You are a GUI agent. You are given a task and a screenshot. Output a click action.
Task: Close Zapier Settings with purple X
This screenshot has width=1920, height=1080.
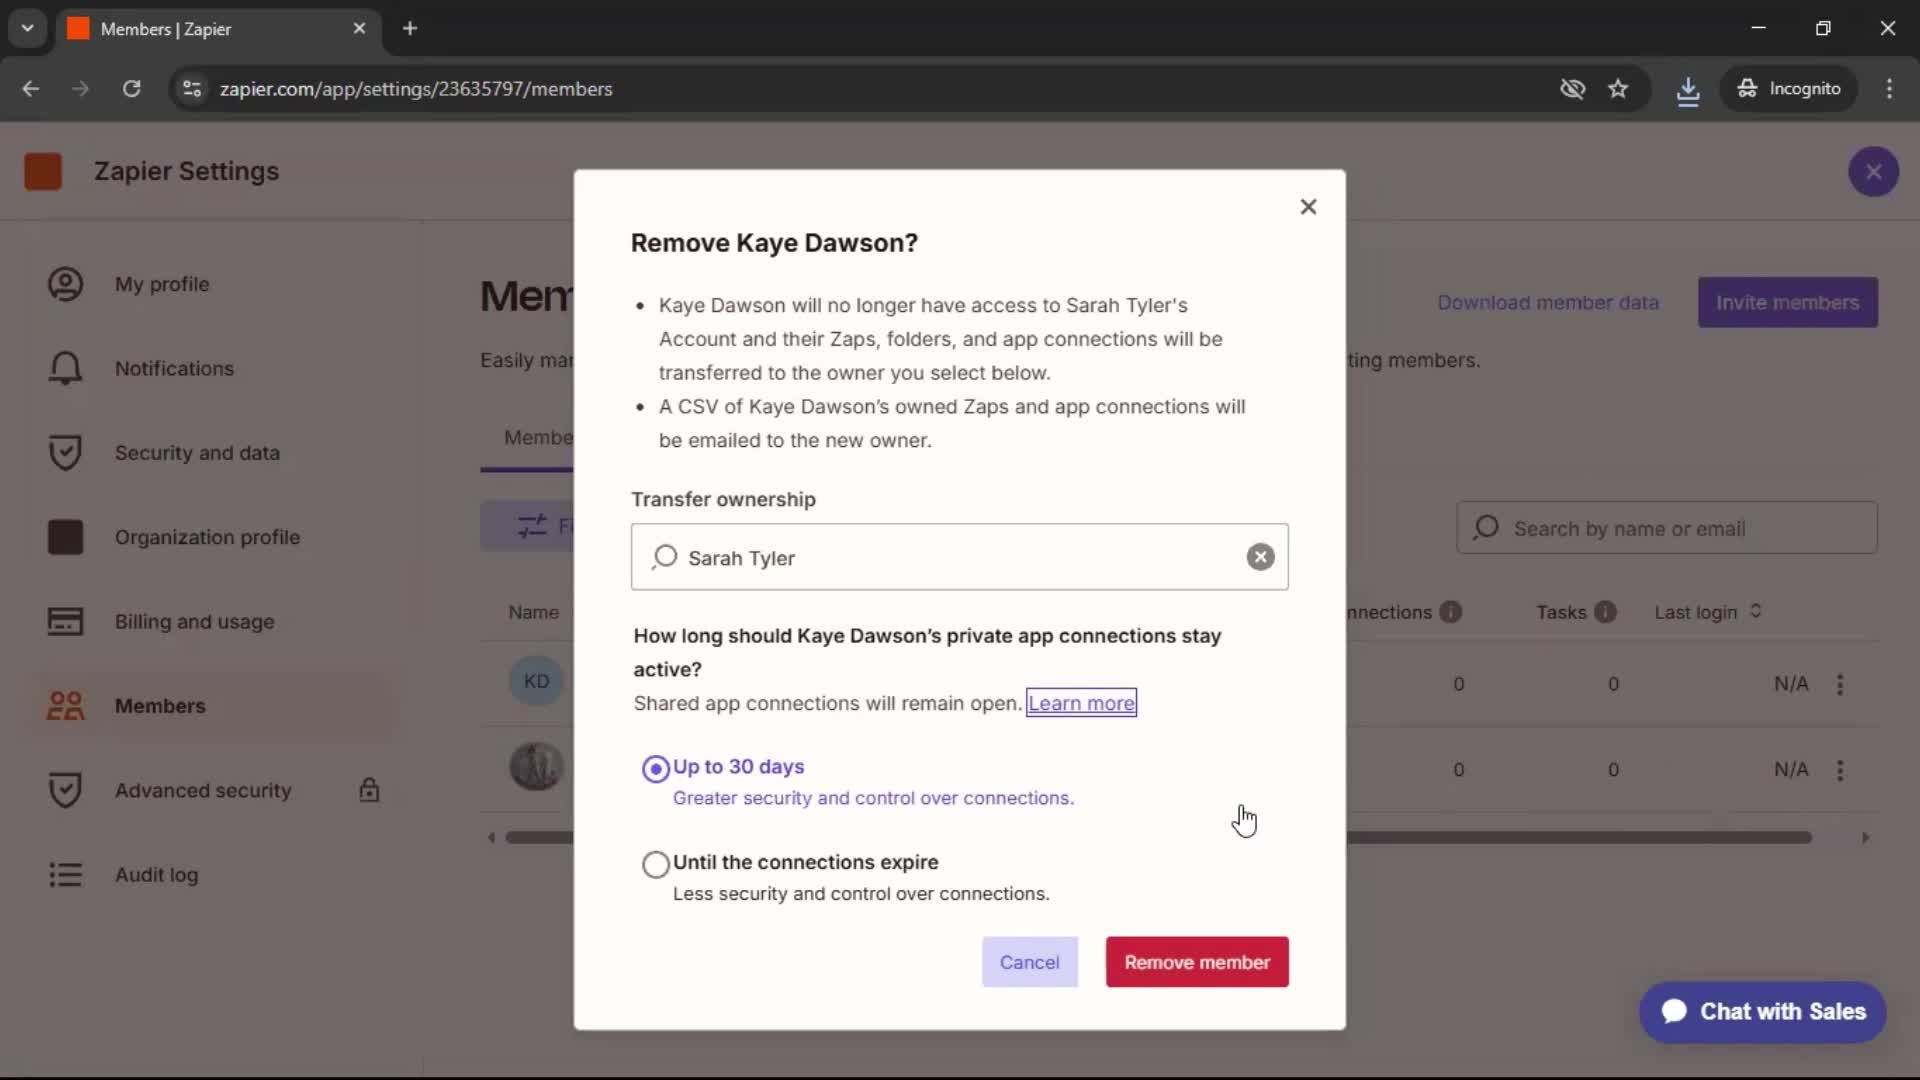pos(1873,172)
